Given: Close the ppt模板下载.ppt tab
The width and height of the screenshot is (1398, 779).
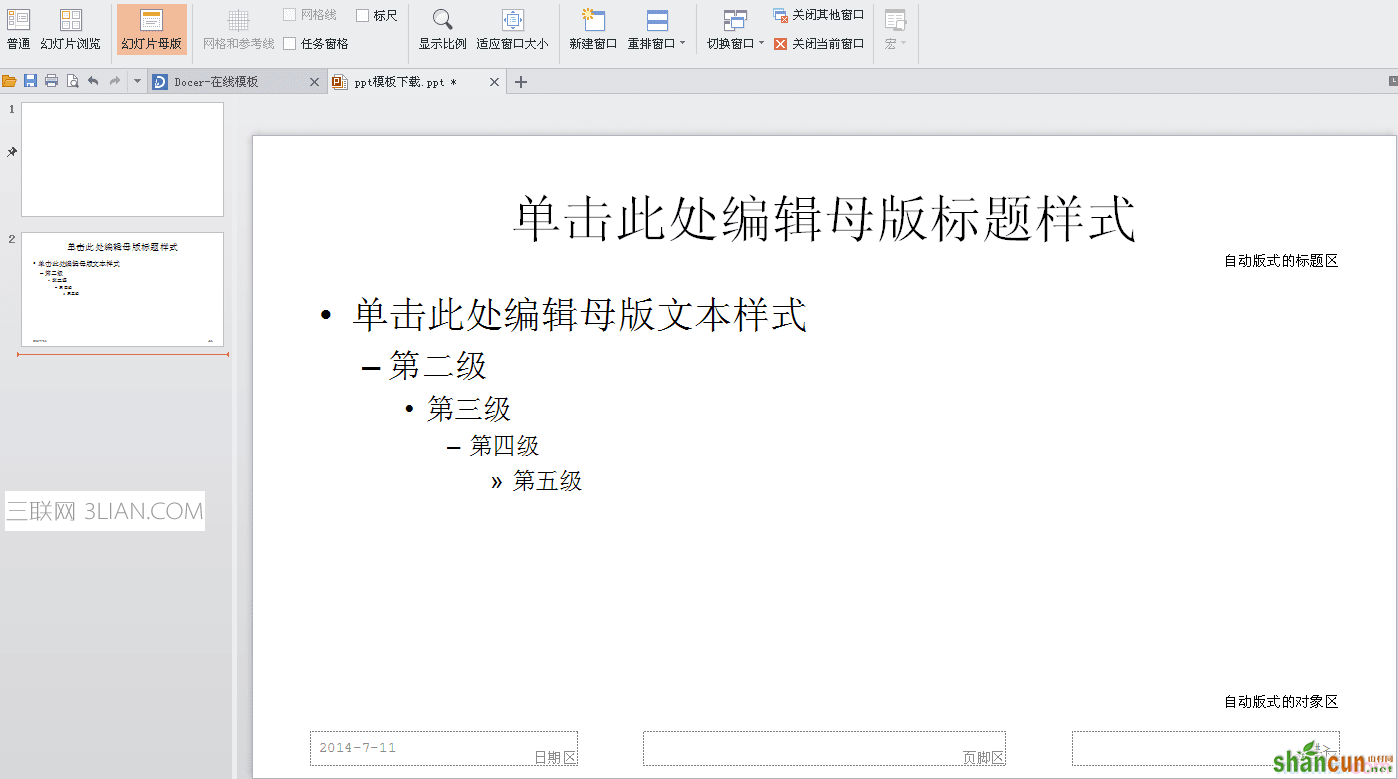Looking at the screenshot, I should (494, 82).
